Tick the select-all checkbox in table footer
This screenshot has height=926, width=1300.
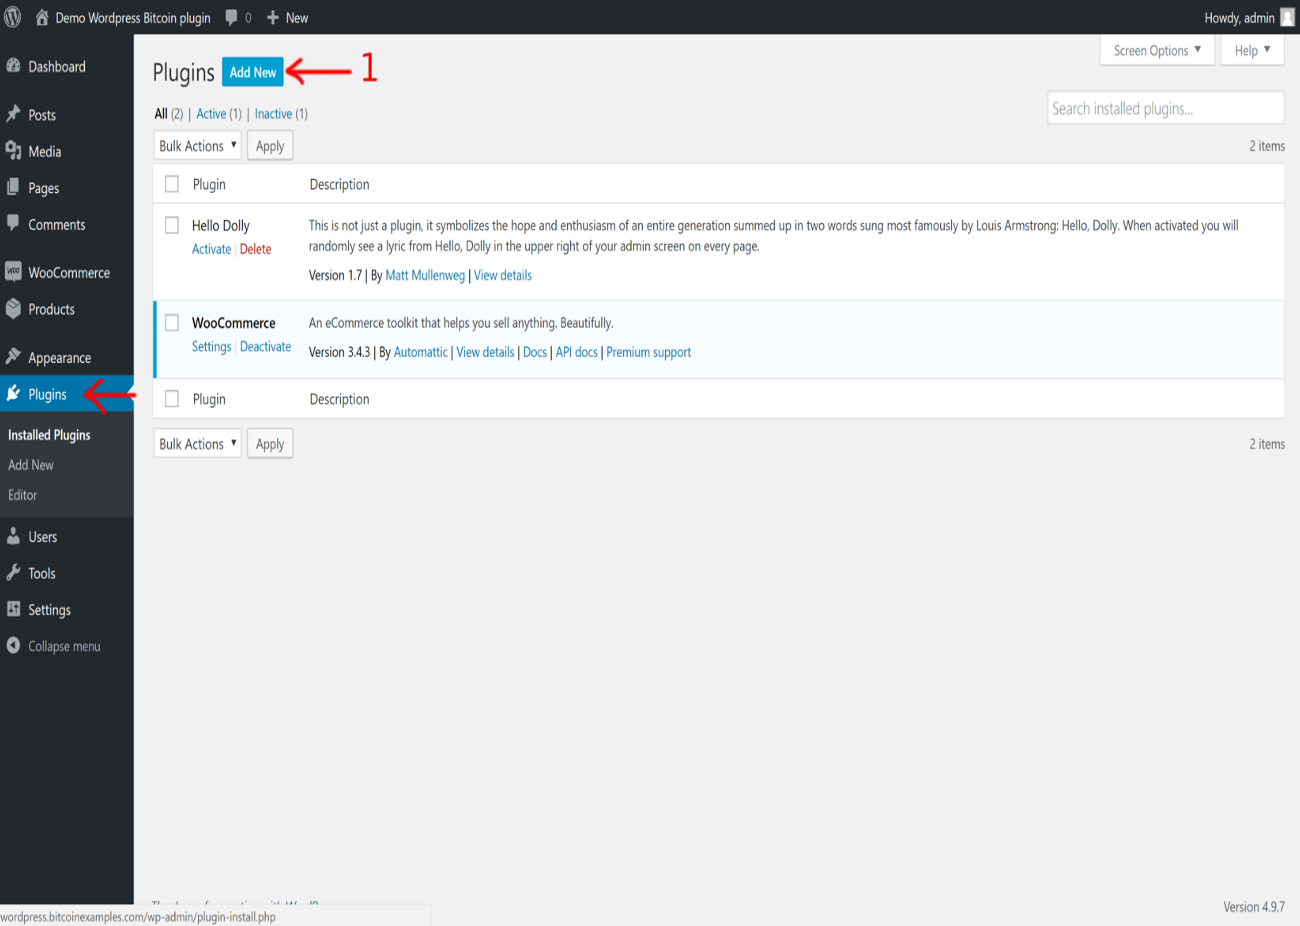172,399
